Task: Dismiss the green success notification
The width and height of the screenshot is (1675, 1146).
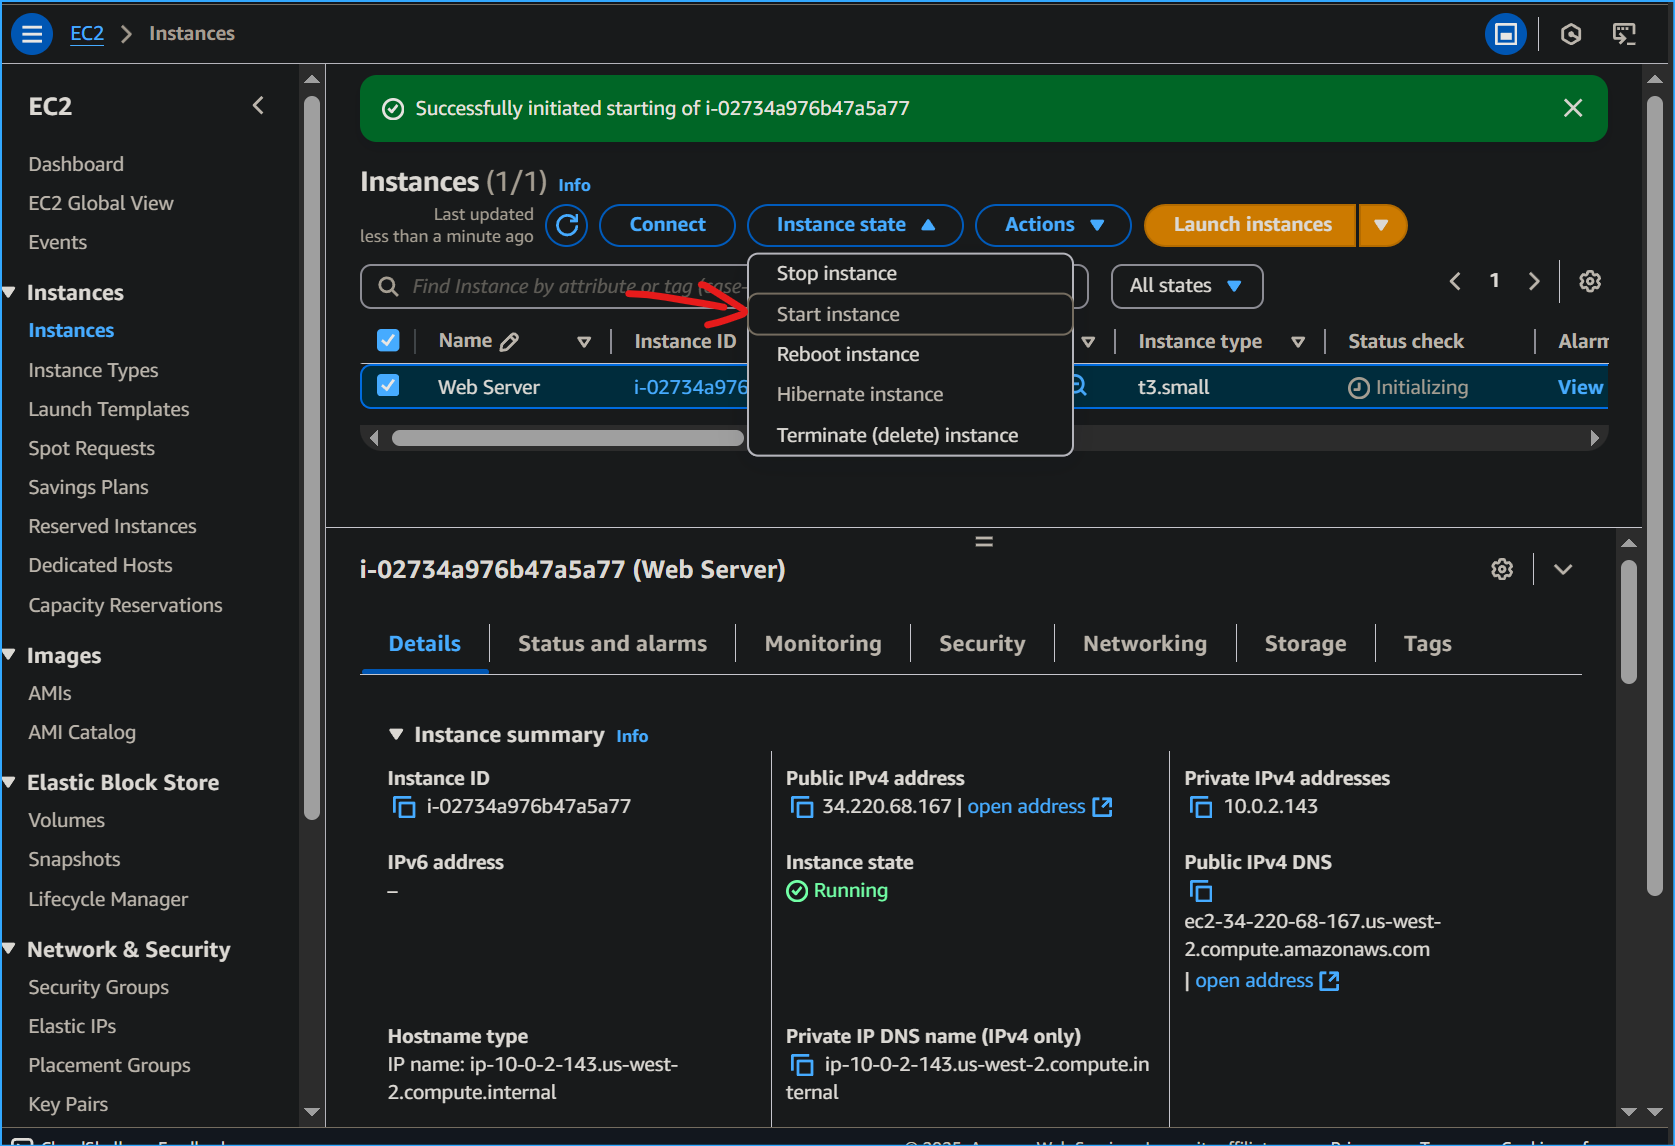Action: tap(1572, 108)
